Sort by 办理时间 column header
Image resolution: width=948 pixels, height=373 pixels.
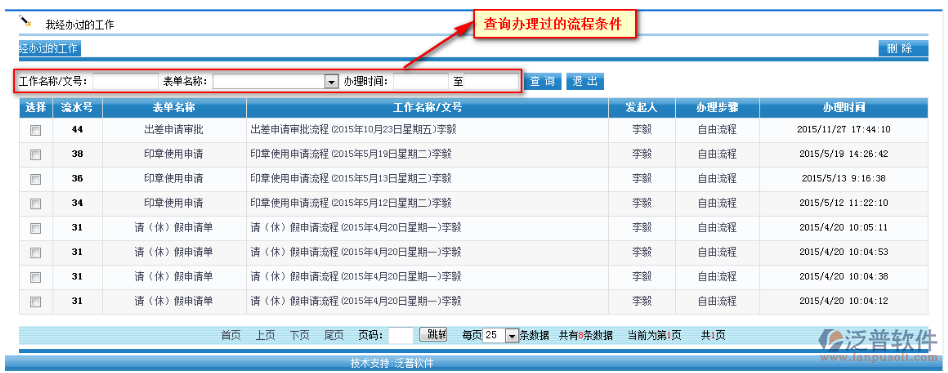tap(843, 108)
